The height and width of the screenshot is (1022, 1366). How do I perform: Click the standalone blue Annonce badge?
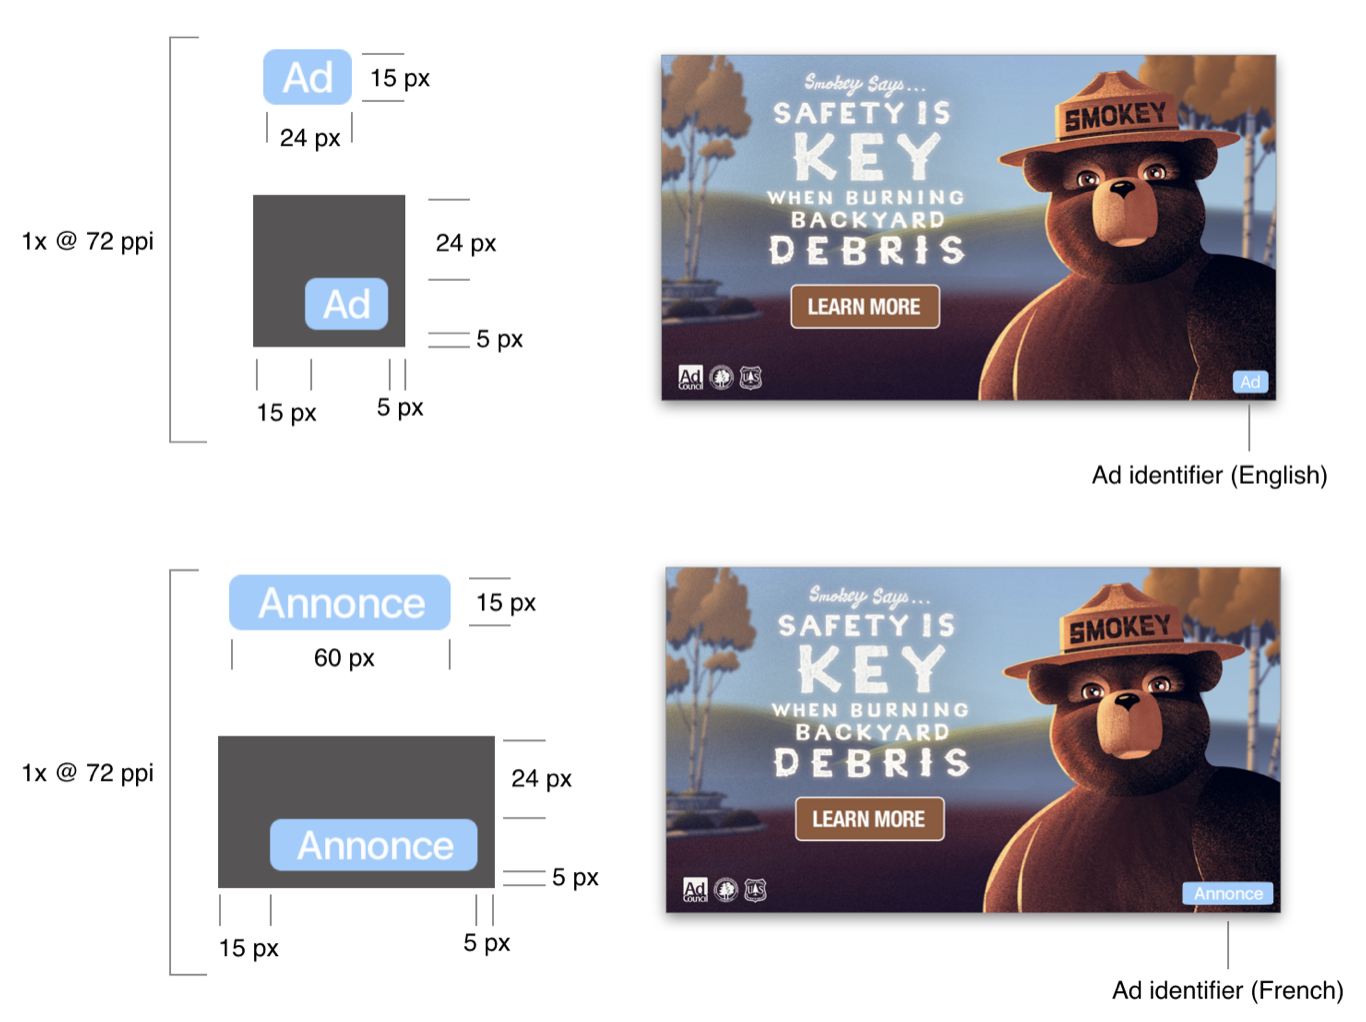340,602
